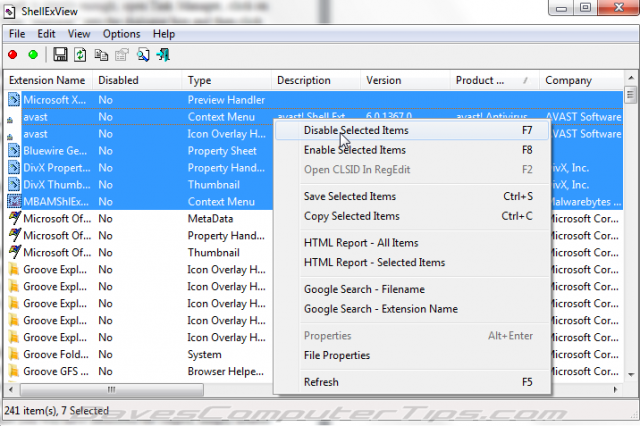The image size is (640, 426).
Task: Click the vertical scrollbar thumb
Action: [x=631, y=95]
